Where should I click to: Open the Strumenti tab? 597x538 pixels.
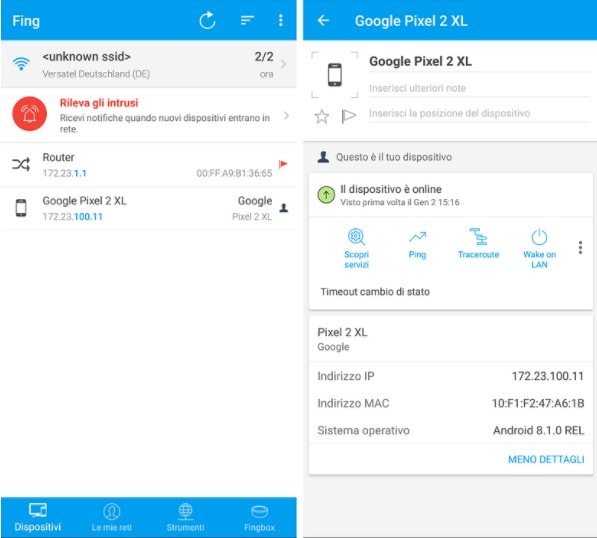(185, 517)
